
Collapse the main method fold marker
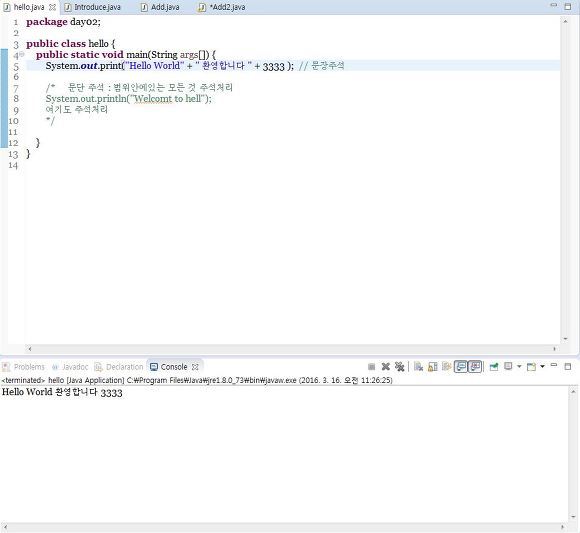[22, 55]
